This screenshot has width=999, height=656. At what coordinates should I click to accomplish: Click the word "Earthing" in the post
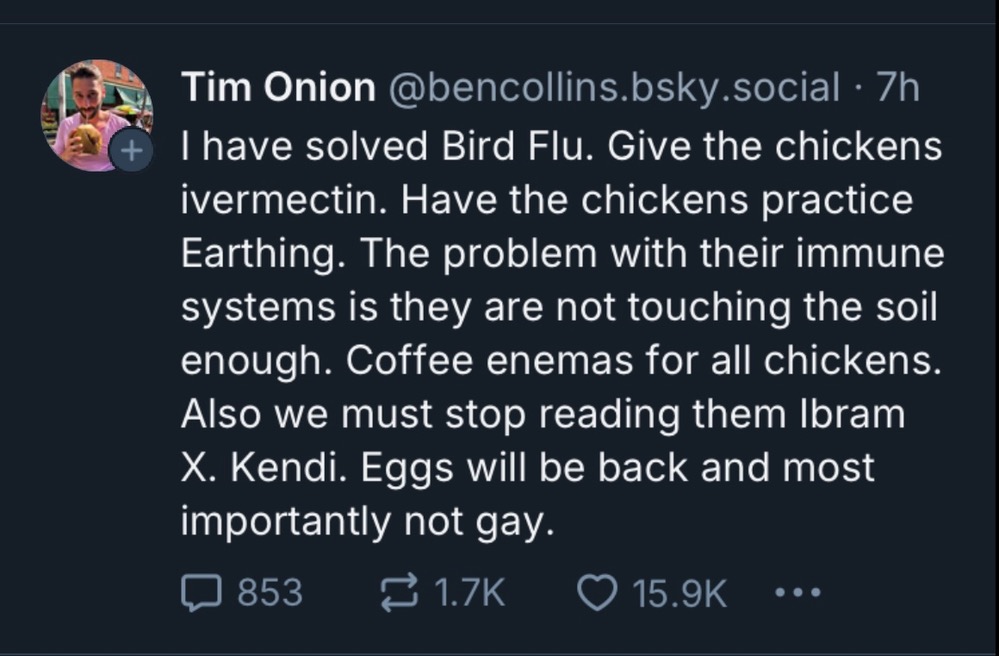[259, 254]
